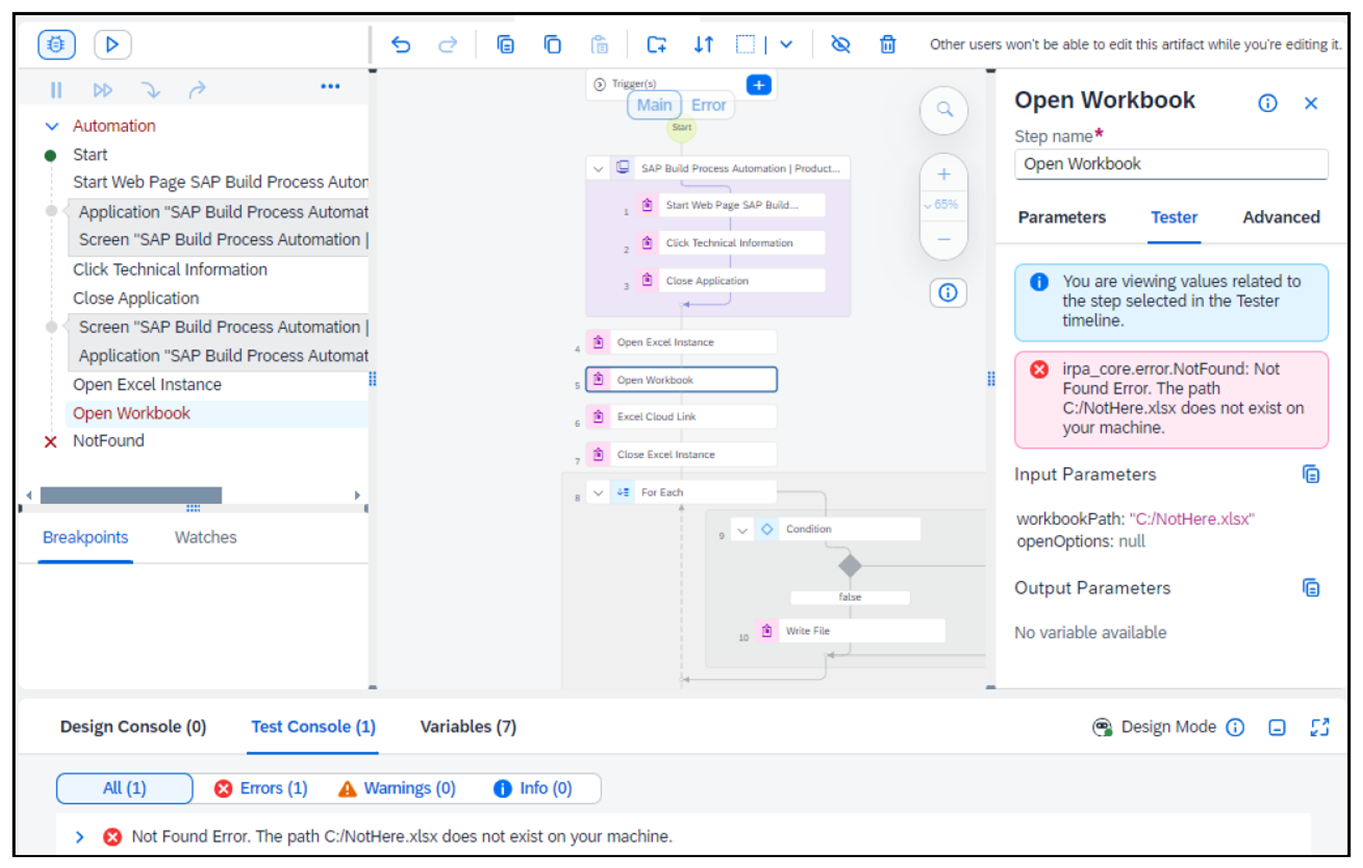
Task: Open the Test Console (1) tab
Action: (x=314, y=727)
